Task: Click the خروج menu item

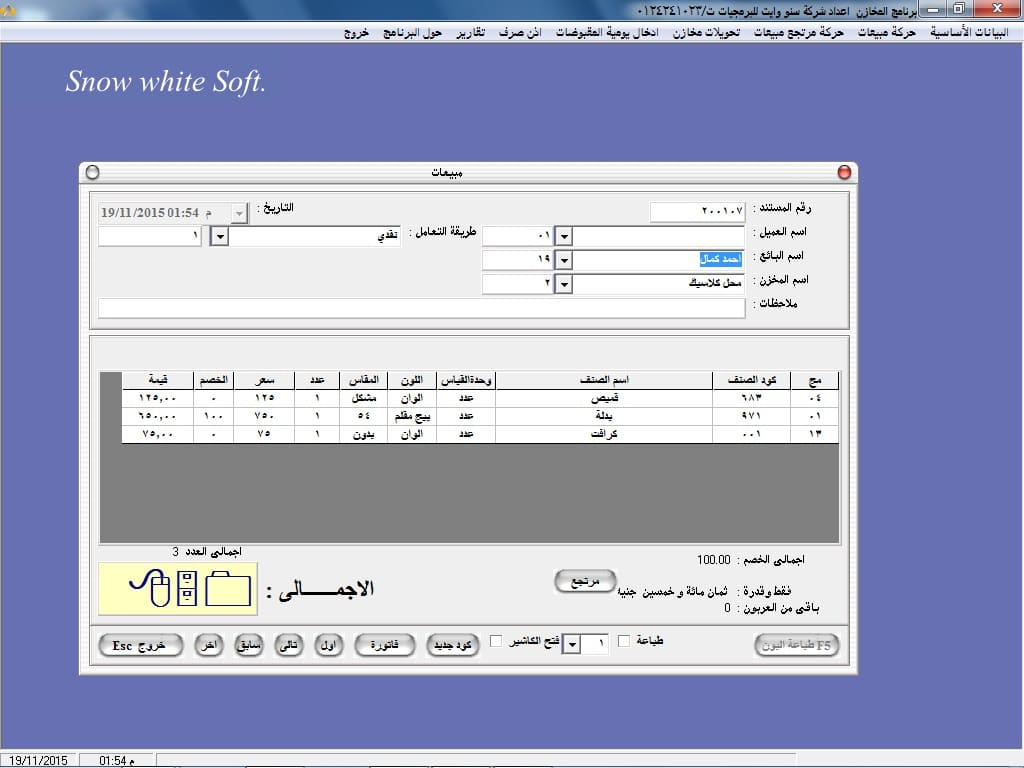Action: pyautogui.click(x=356, y=32)
